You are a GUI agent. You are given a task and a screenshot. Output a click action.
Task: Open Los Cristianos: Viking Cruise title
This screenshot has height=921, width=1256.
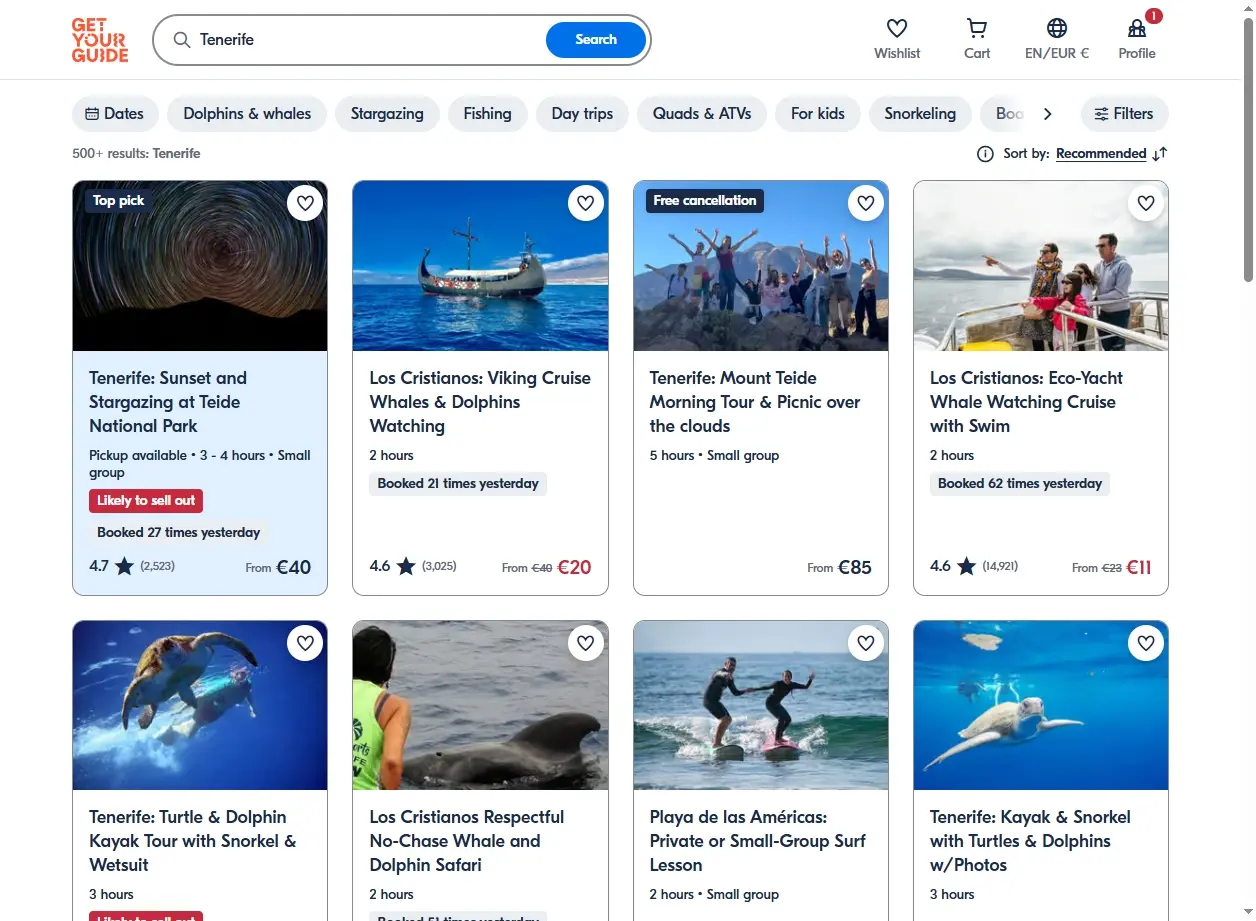pyautogui.click(x=480, y=402)
